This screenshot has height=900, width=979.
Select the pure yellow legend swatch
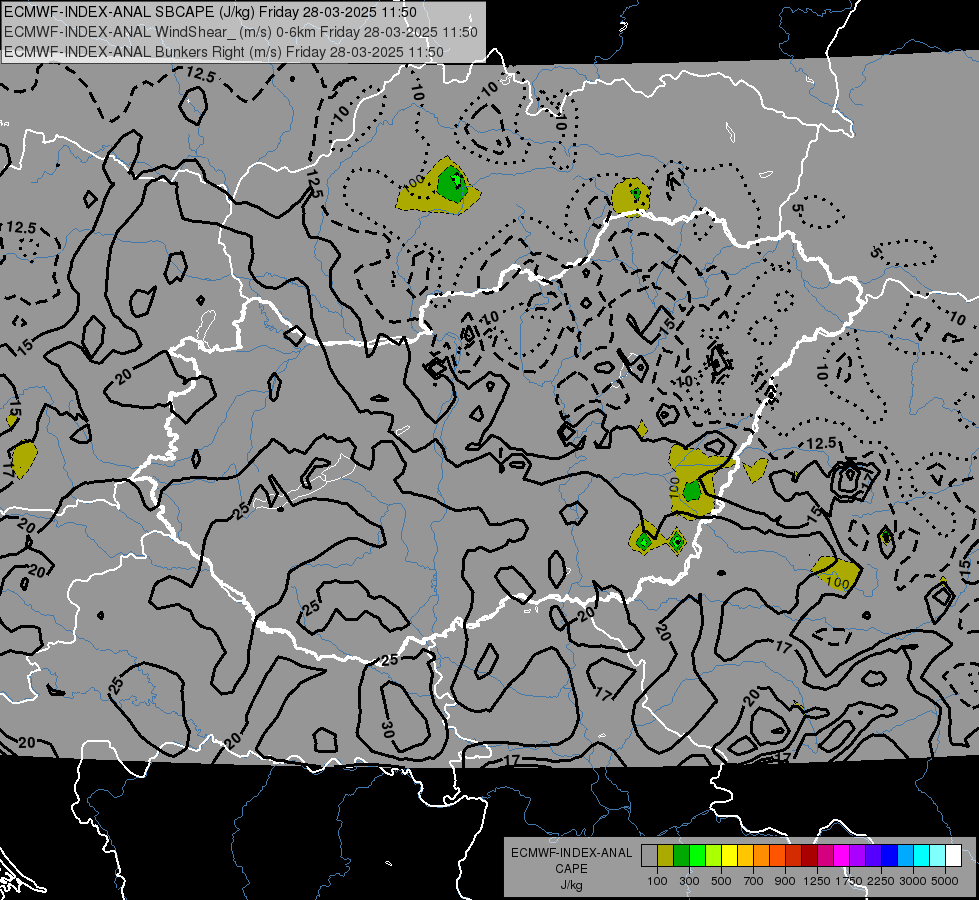(729, 855)
